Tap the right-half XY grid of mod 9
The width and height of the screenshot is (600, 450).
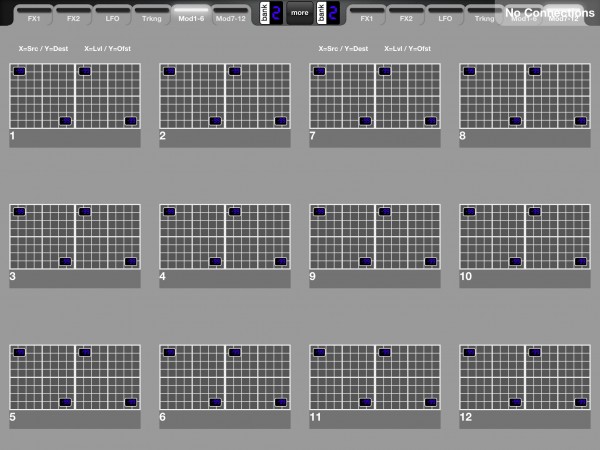coord(408,236)
